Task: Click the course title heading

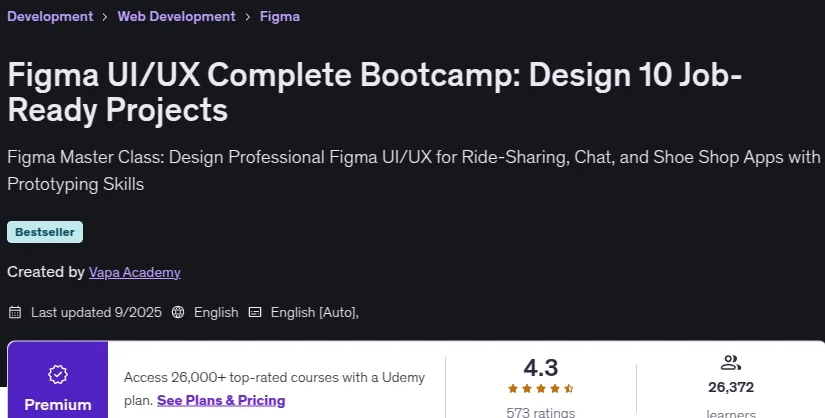Action: (x=375, y=92)
